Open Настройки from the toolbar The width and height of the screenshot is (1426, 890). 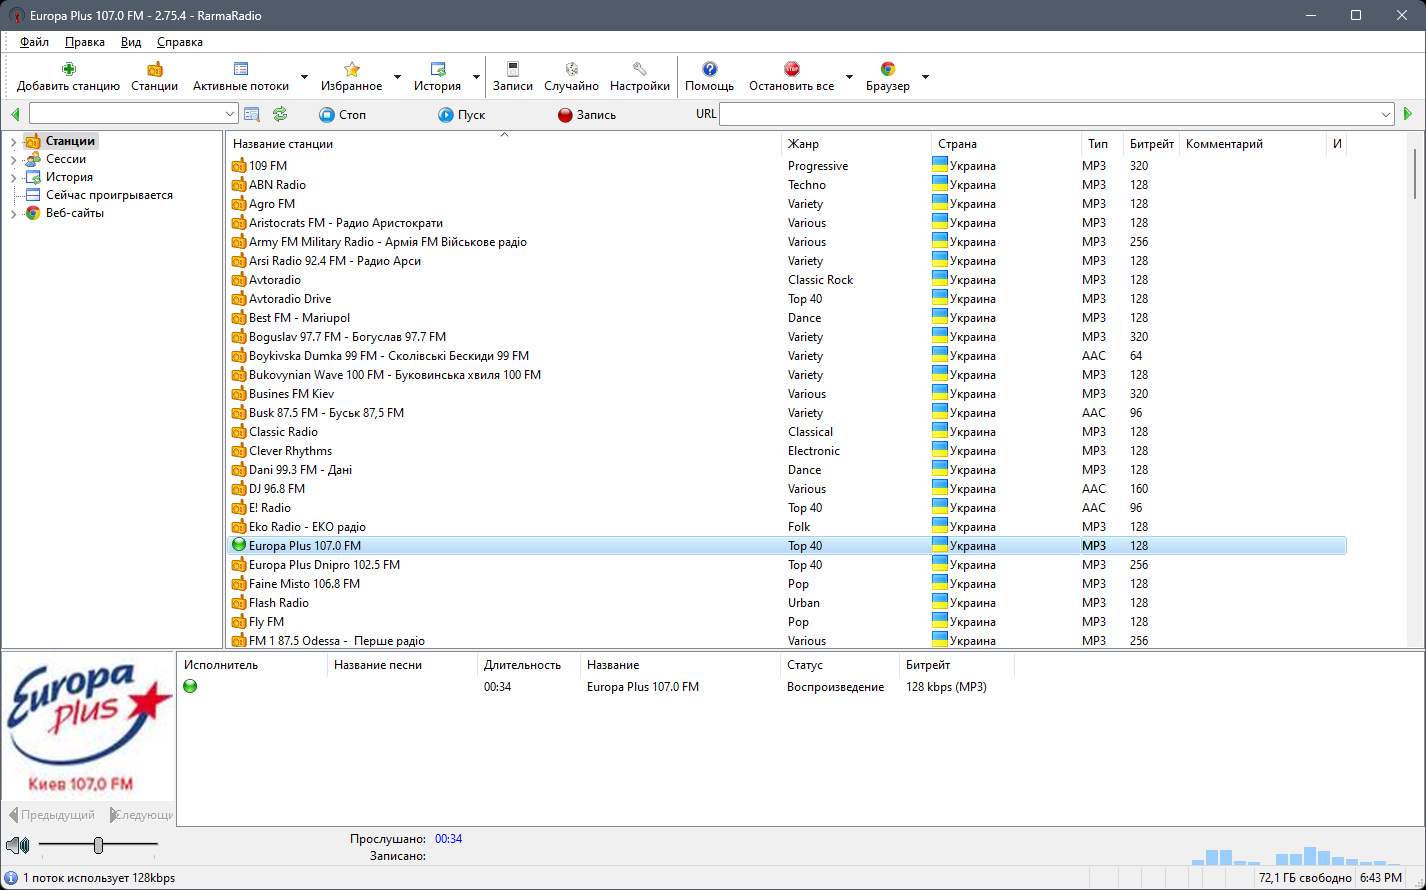[x=640, y=76]
